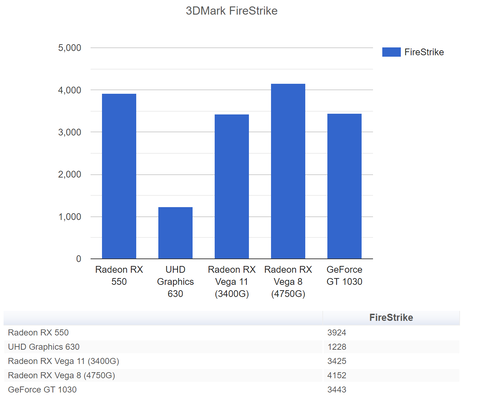Viewport: 480px width, 400px height.
Task: Click table row name UHD Graphics 630
Action: (44, 347)
